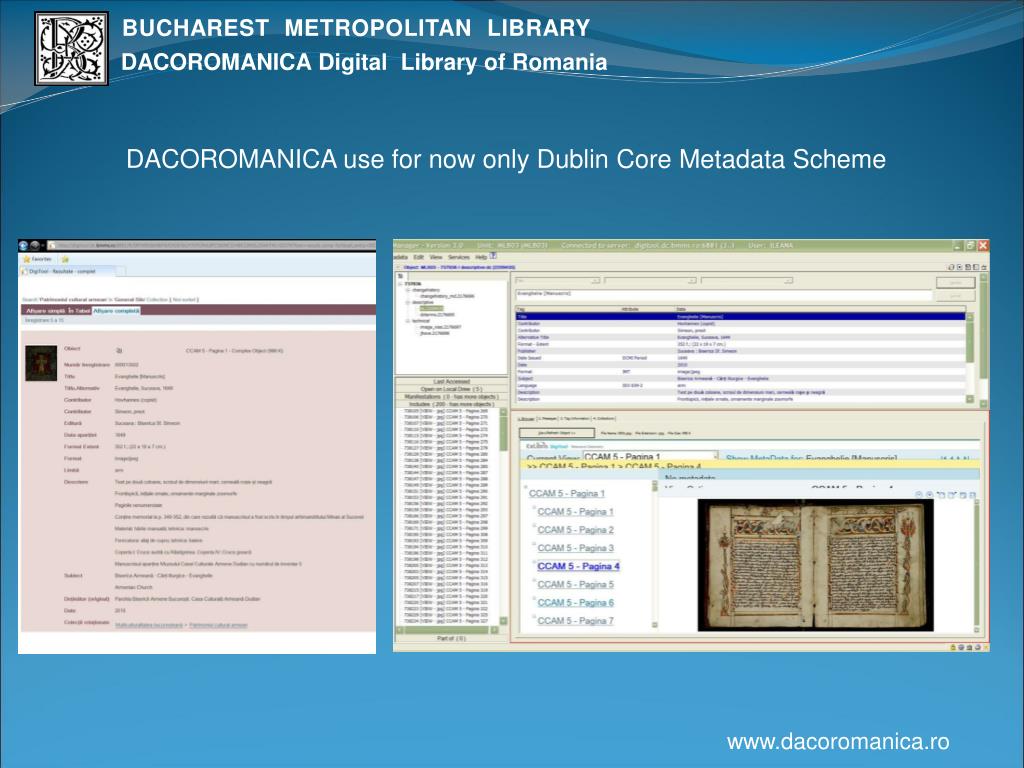
Task: Open the bold CCAM 5 - Pagina 4 link
Action: [x=579, y=566]
